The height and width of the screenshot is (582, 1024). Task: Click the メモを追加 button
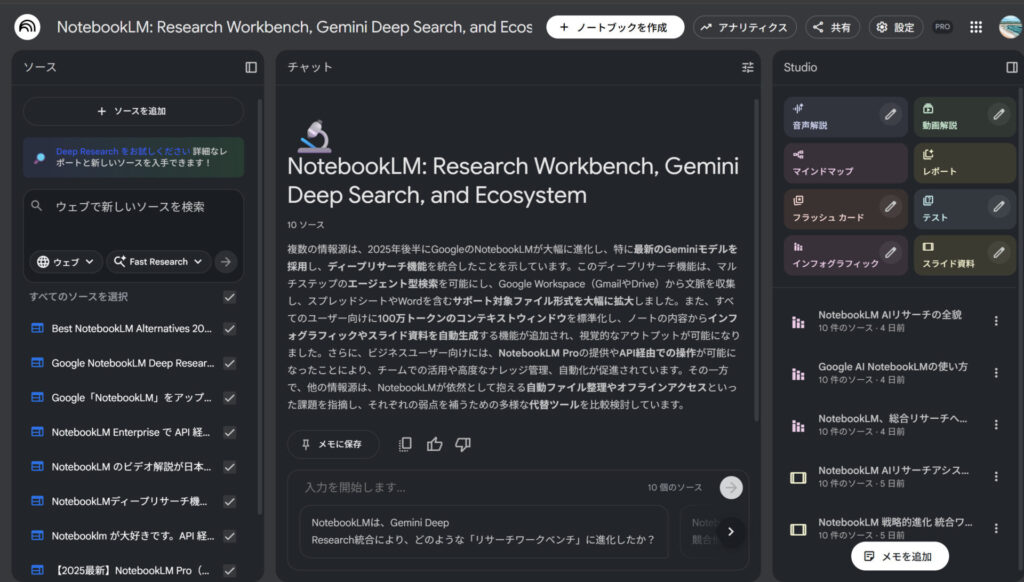pos(899,556)
